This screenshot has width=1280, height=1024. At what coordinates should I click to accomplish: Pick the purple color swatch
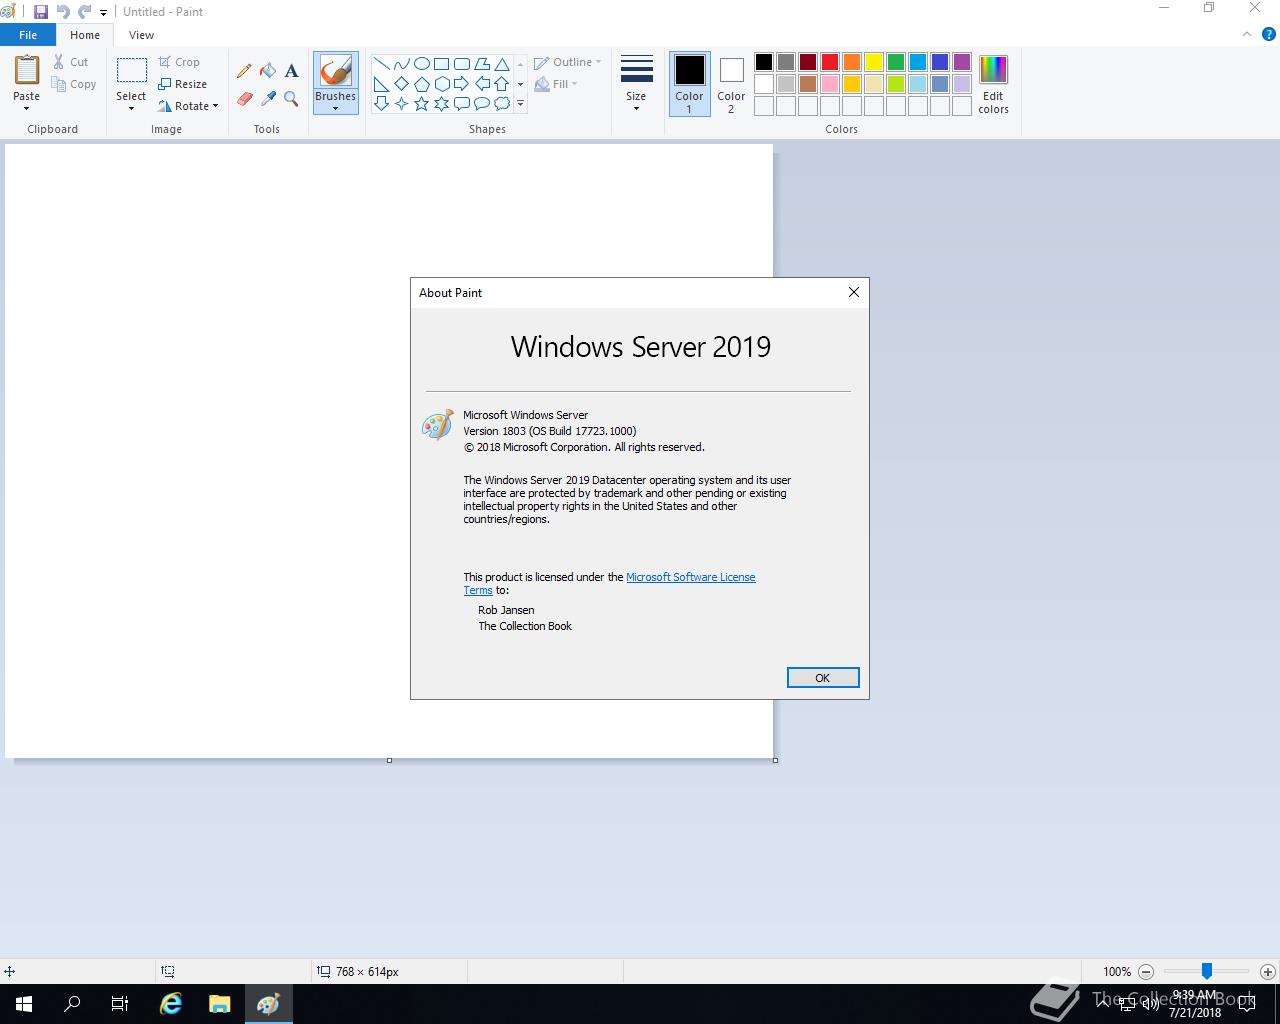(962, 63)
